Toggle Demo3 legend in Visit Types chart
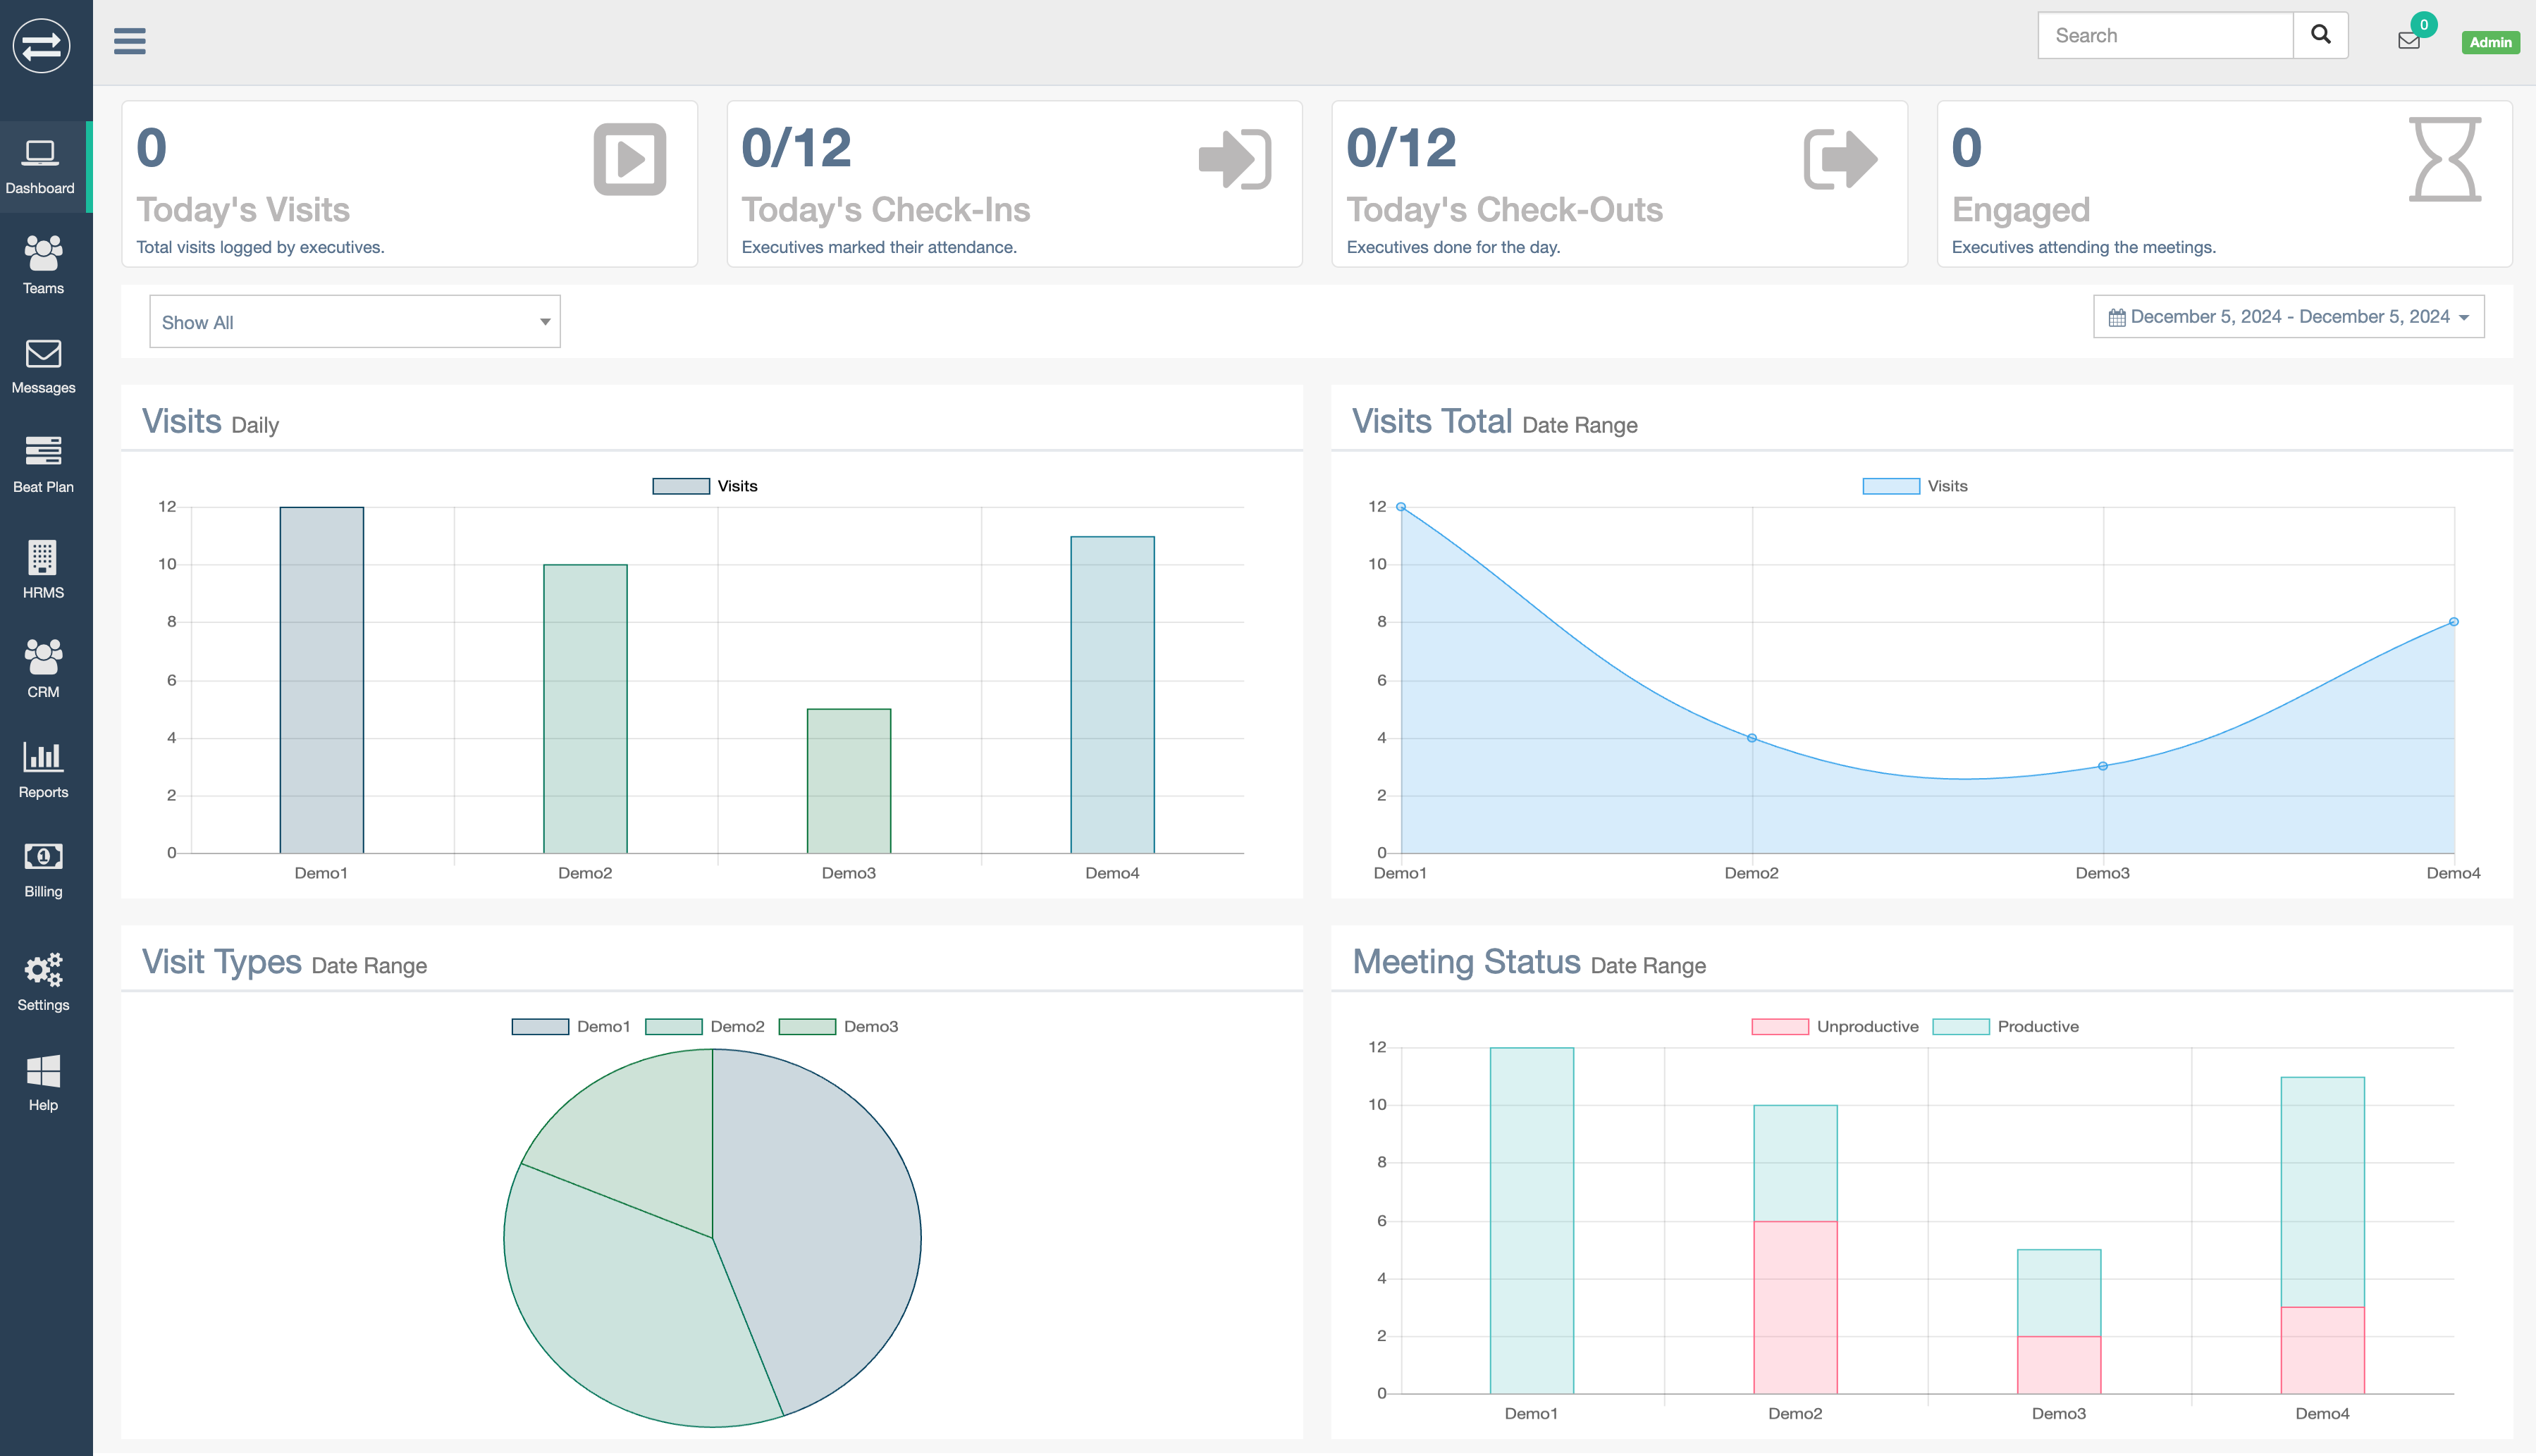This screenshot has height=1456, width=2536. (x=838, y=1027)
